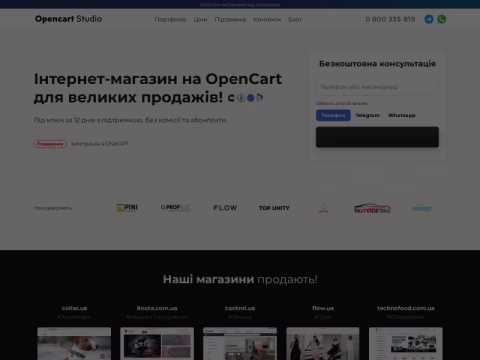Open control.ua store title
This screenshot has width=480, height=360.
(240, 308)
